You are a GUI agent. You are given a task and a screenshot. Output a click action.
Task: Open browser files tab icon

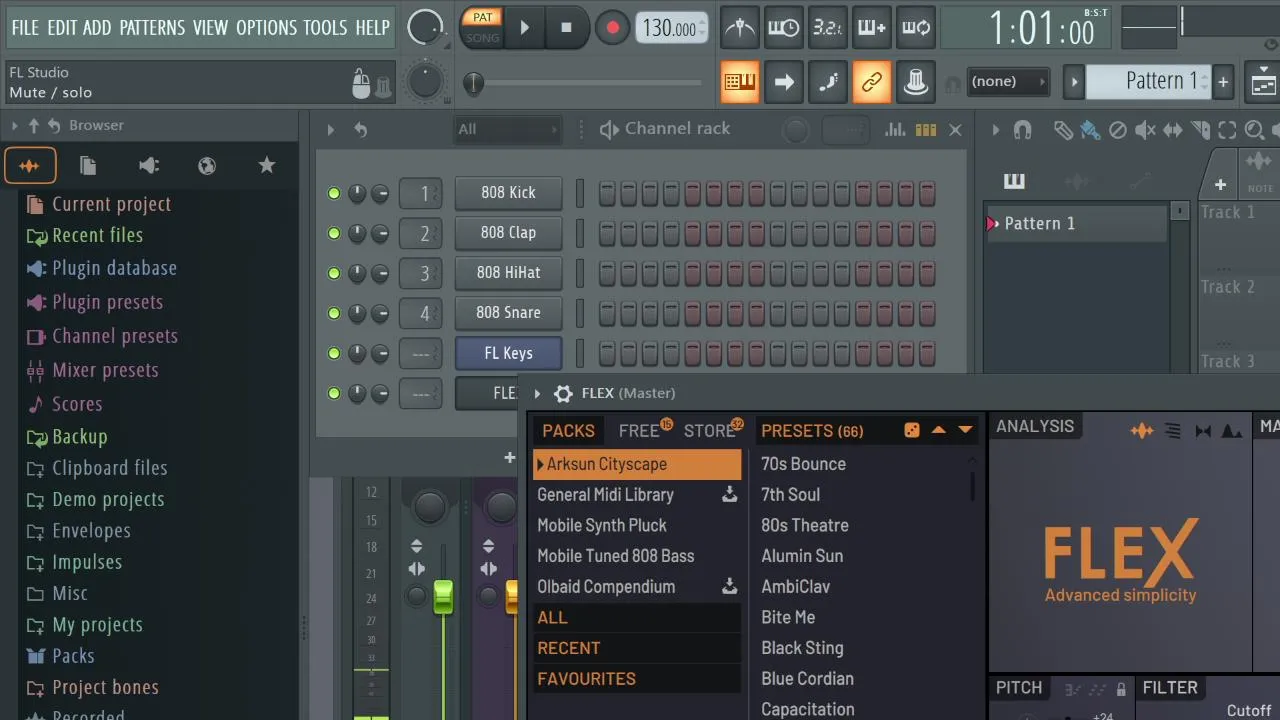pyautogui.click(x=88, y=166)
